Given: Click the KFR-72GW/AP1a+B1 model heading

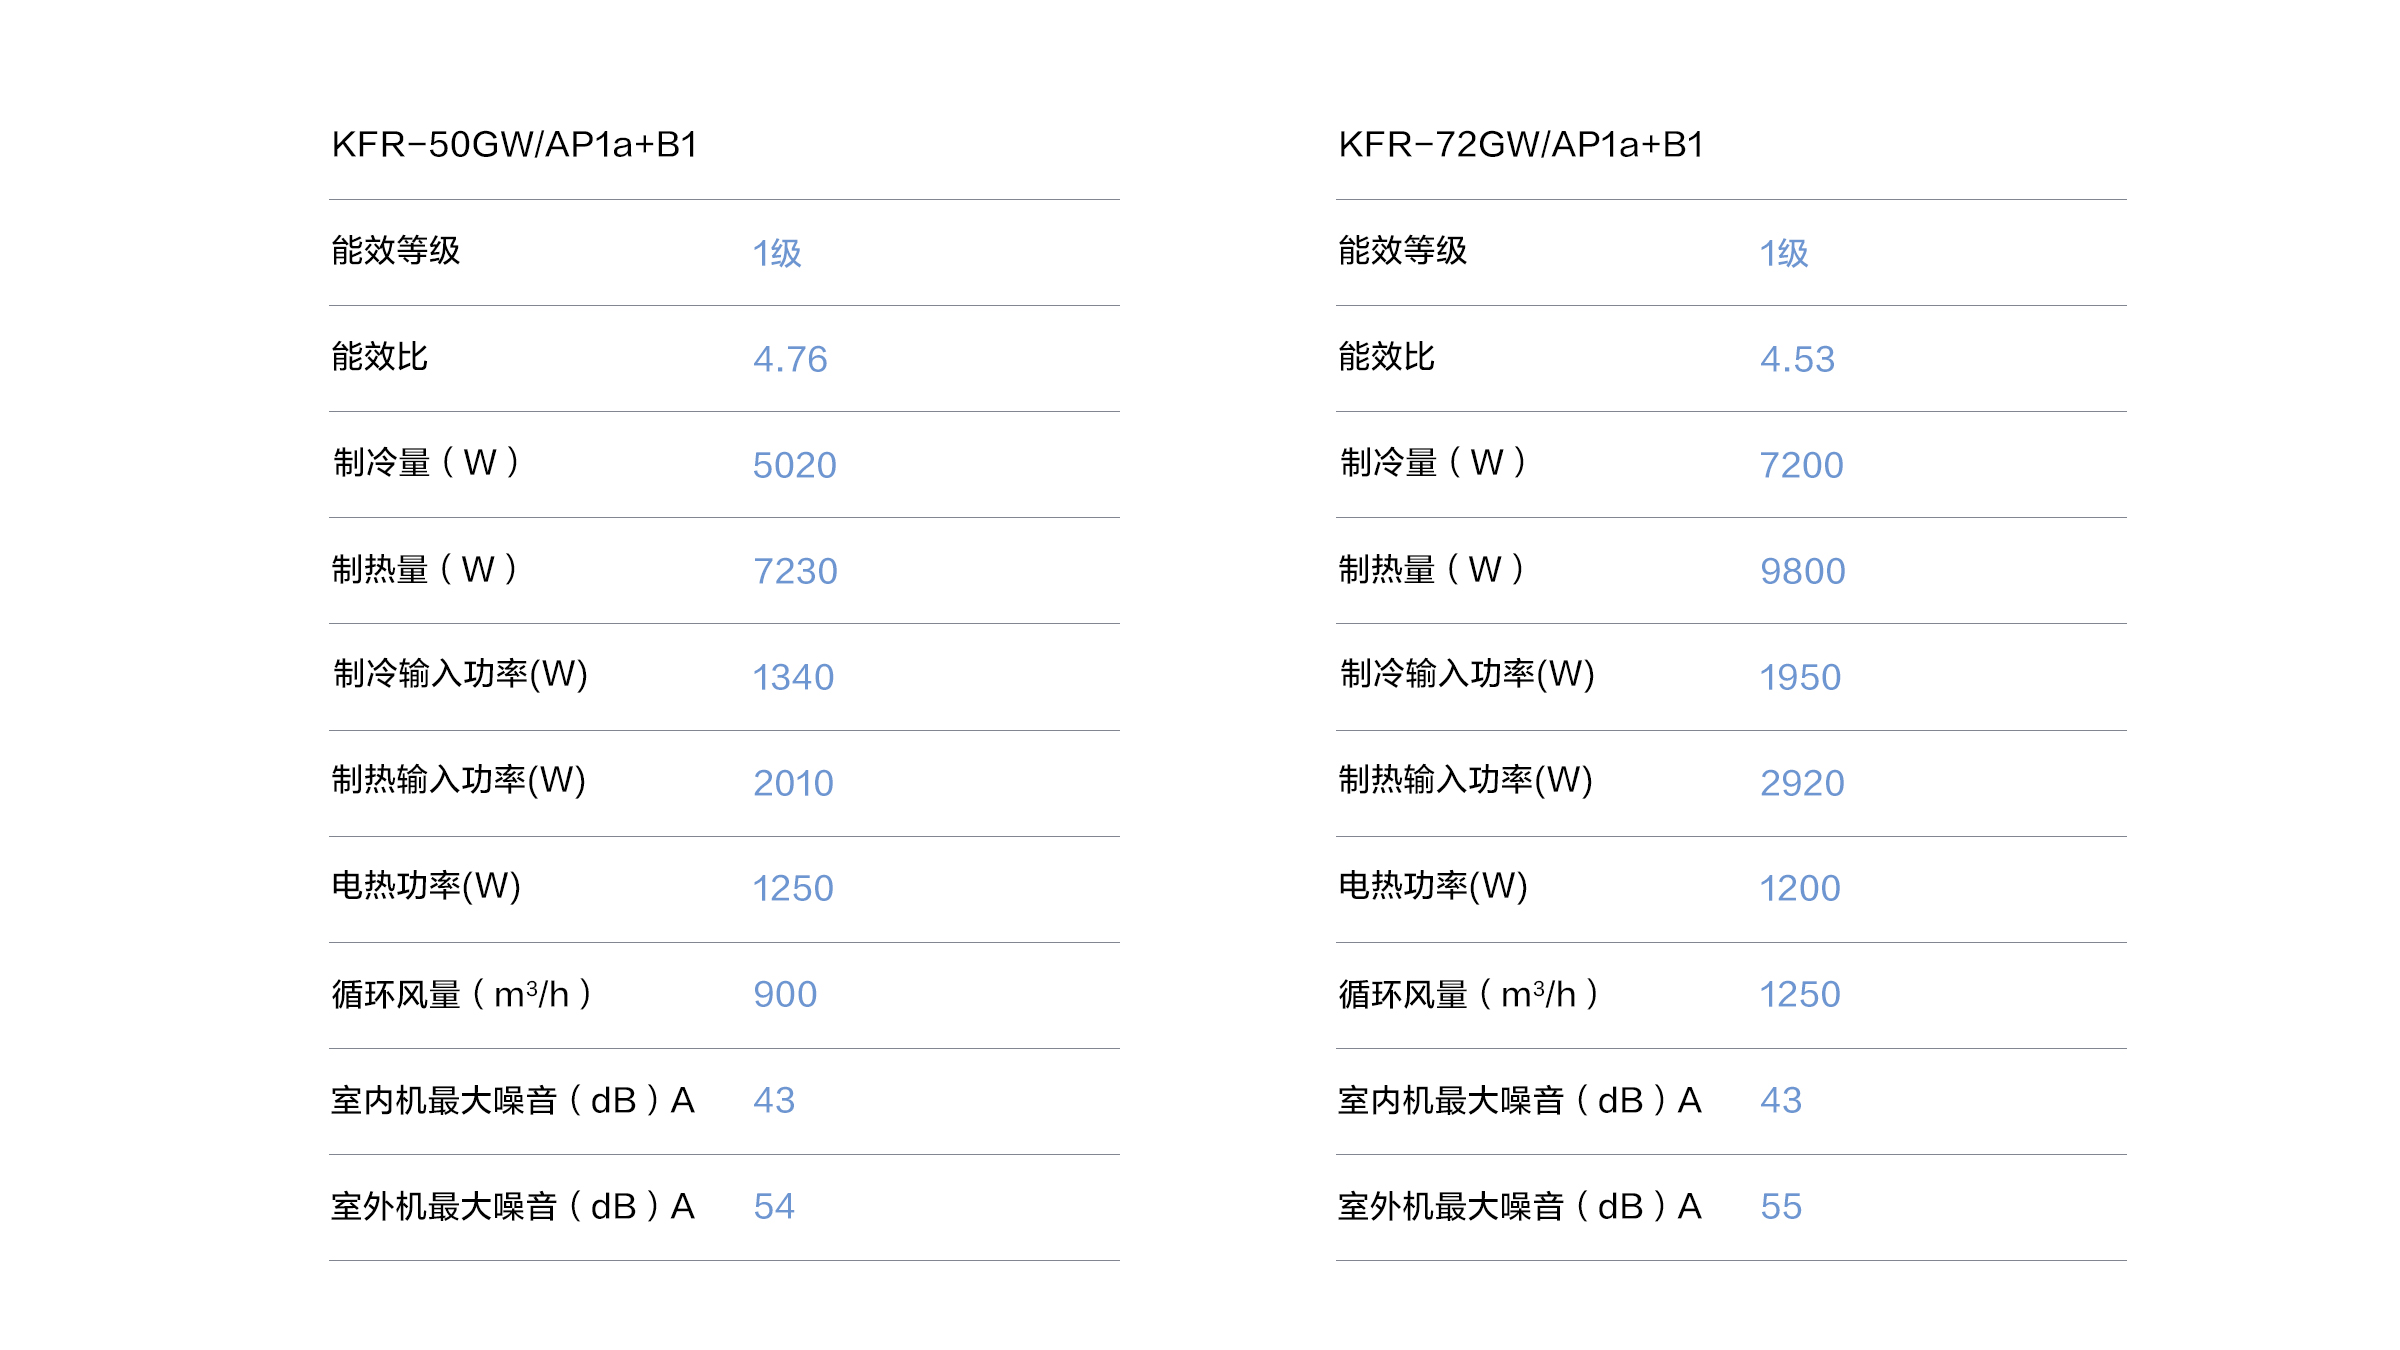Looking at the screenshot, I should 1521,145.
